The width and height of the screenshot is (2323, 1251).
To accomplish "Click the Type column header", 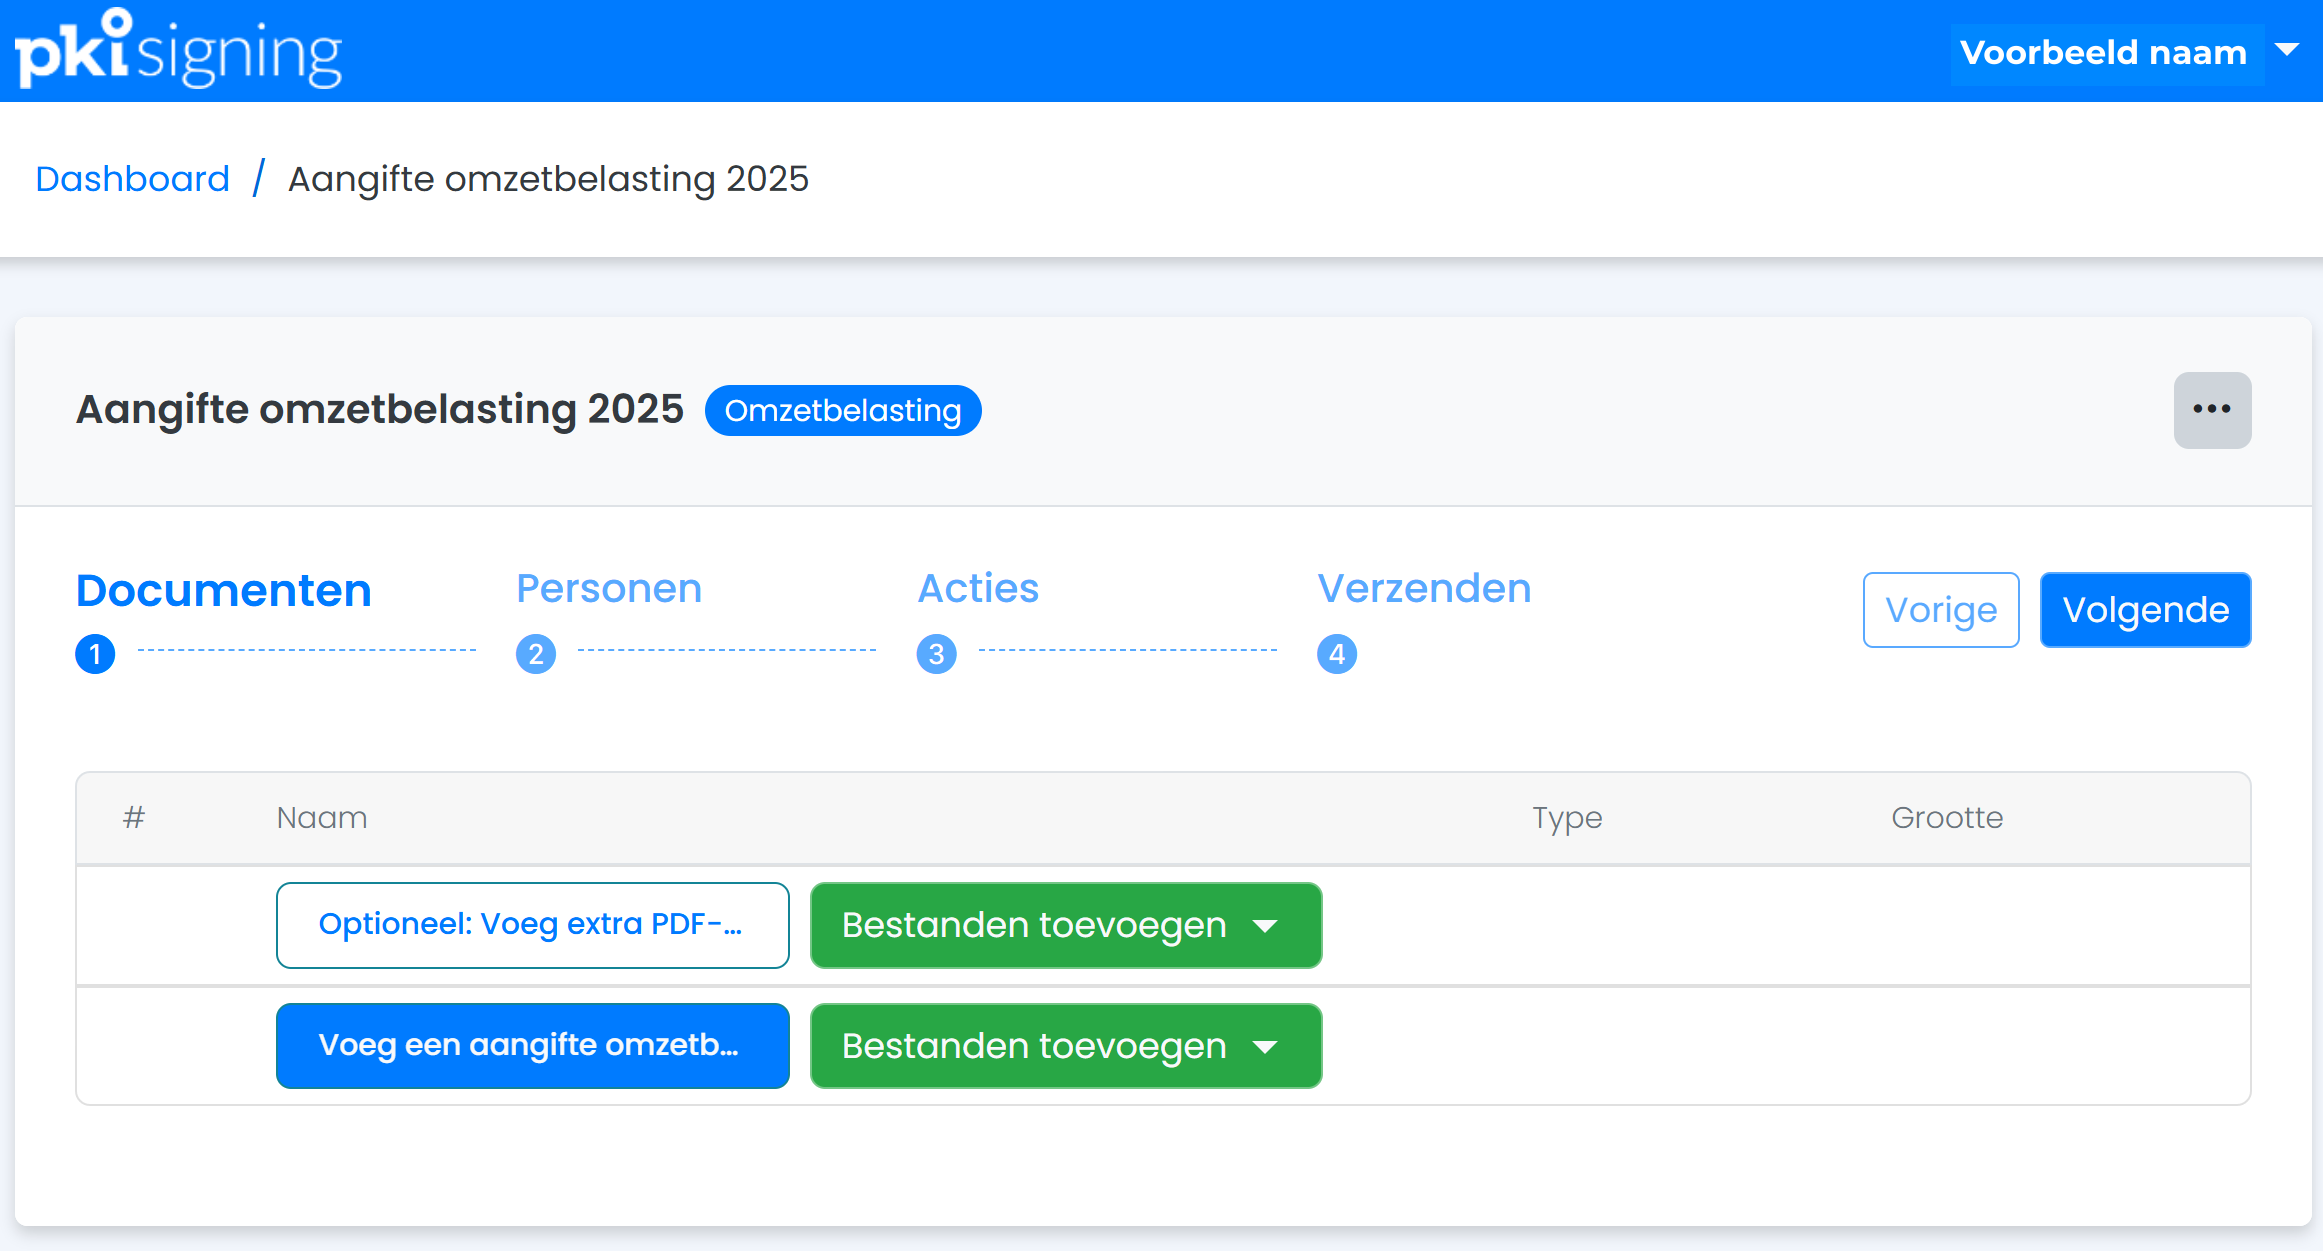I will click(x=1567, y=818).
